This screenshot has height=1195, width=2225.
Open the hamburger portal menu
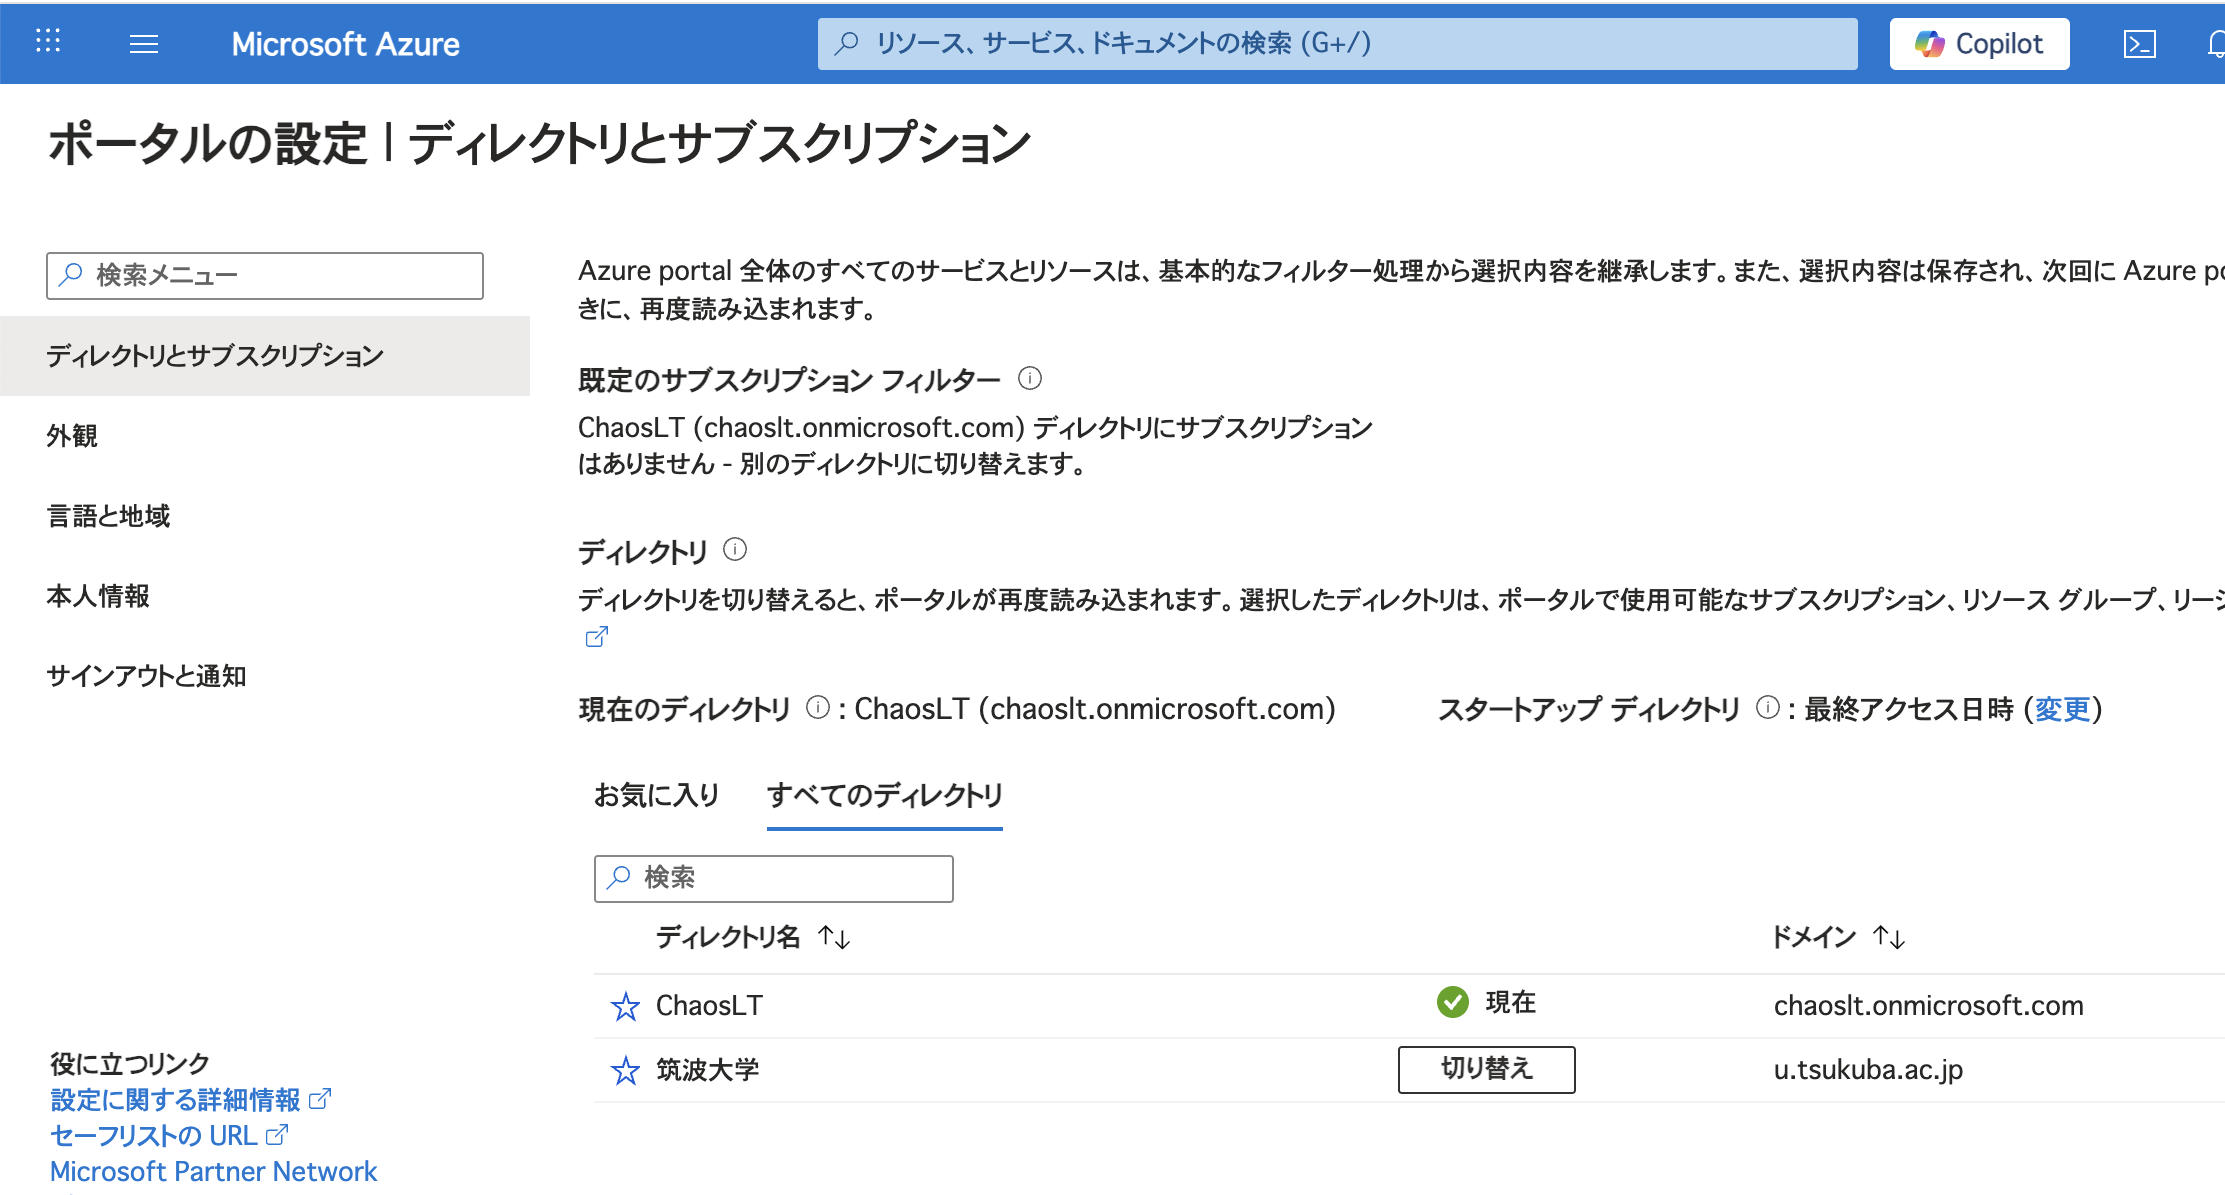pos(144,44)
